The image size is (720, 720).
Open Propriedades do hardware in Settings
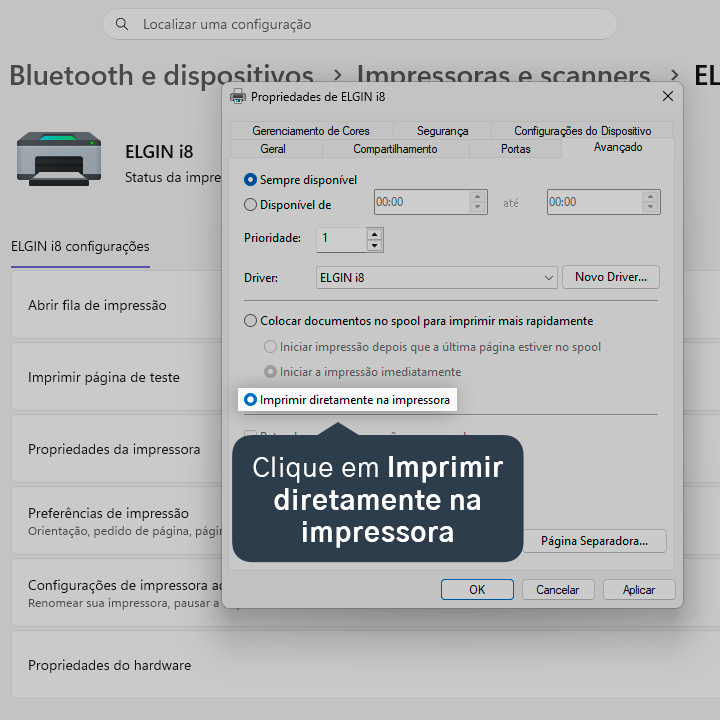tap(365, 665)
